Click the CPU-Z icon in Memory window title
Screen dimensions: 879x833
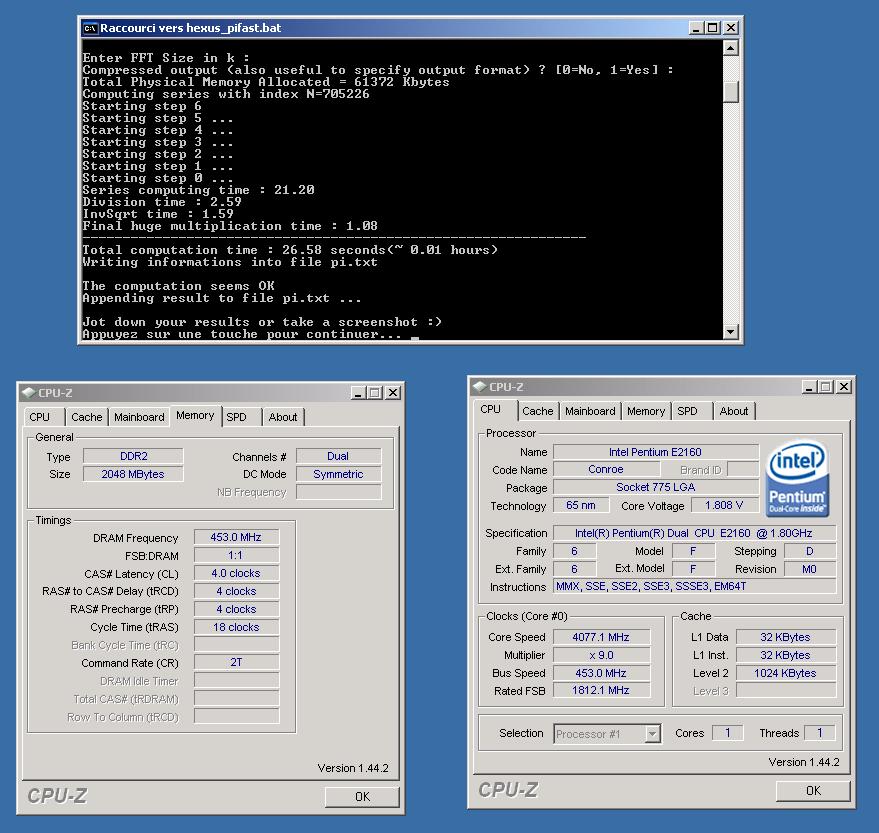click(29, 392)
